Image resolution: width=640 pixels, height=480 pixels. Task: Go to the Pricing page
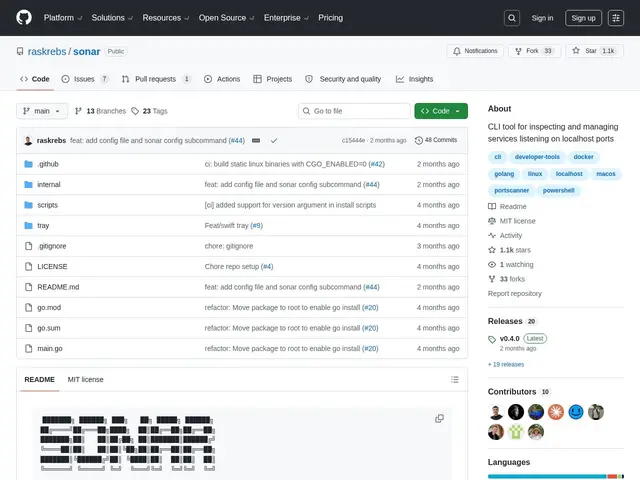tap(331, 18)
